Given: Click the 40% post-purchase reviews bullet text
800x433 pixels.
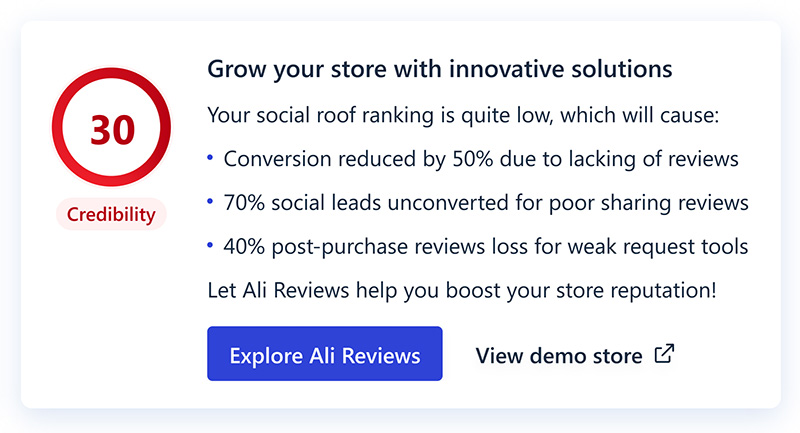Looking at the screenshot, I should coord(486,247).
